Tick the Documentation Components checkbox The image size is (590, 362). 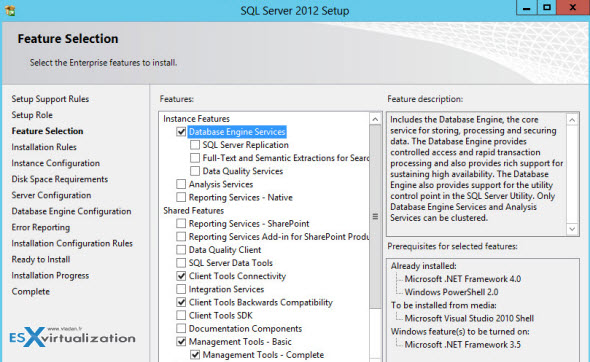(181, 329)
